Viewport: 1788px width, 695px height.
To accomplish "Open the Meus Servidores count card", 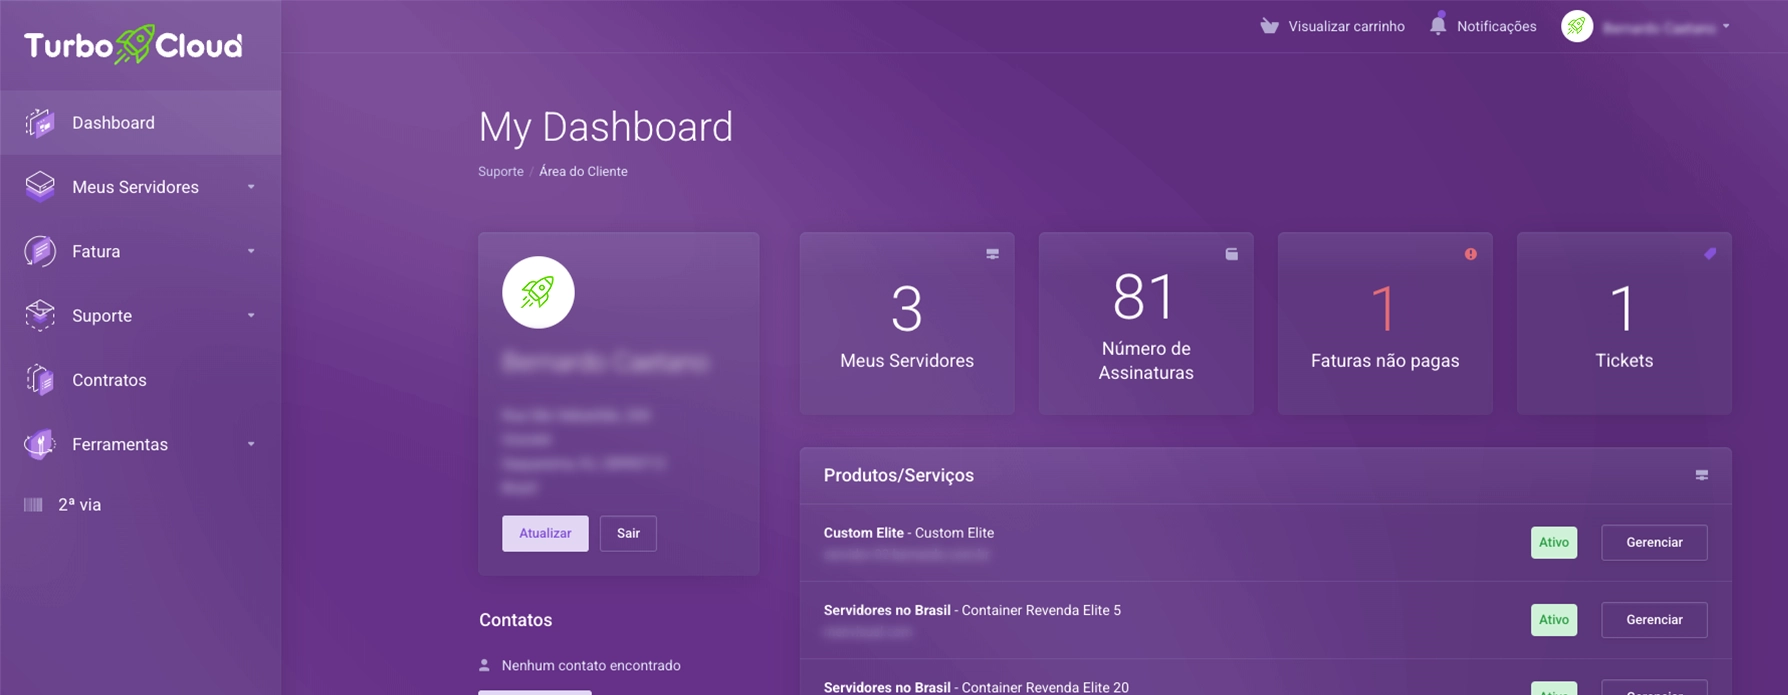I will pos(907,323).
